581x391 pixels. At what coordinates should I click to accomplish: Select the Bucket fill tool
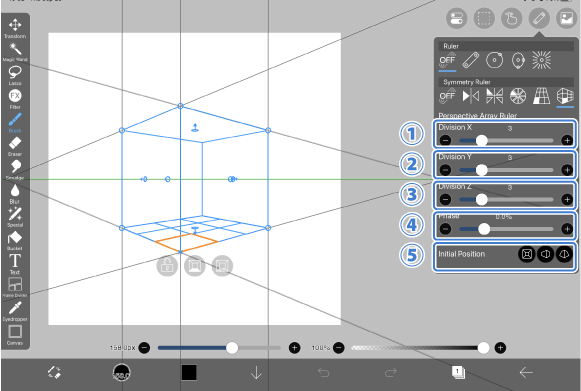tap(15, 241)
